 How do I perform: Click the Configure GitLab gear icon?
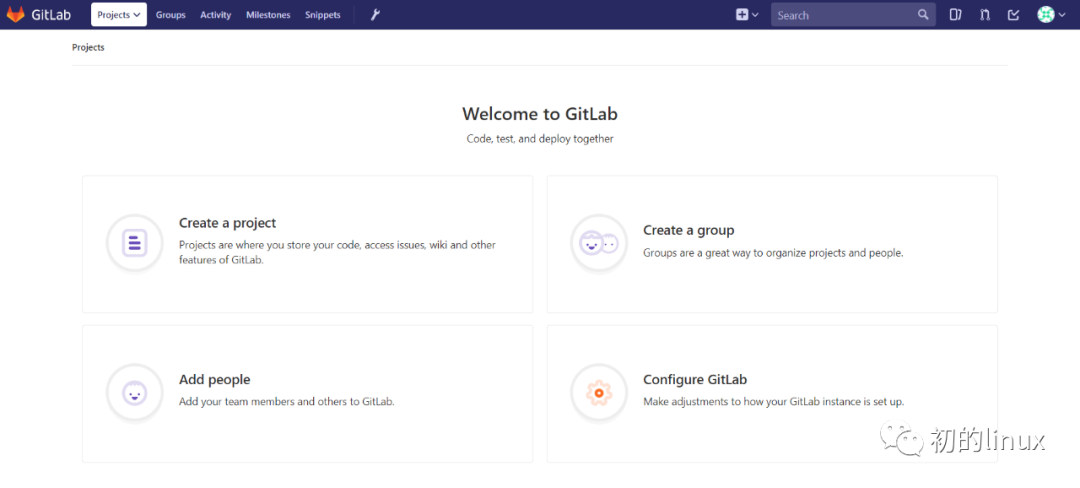click(x=599, y=393)
